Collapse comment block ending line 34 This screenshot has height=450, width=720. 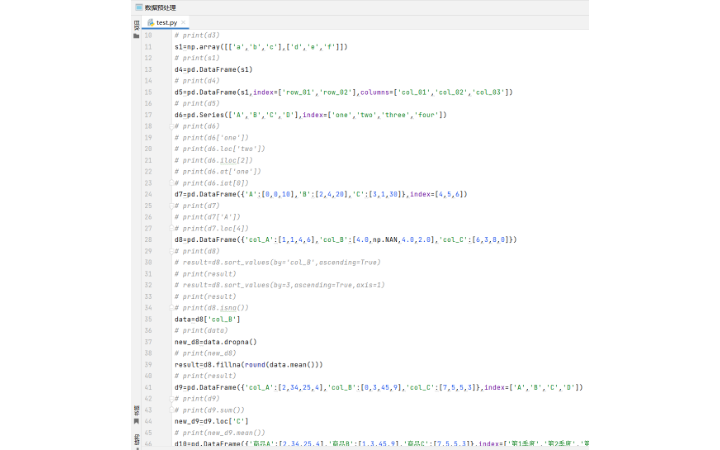click(x=172, y=308)
